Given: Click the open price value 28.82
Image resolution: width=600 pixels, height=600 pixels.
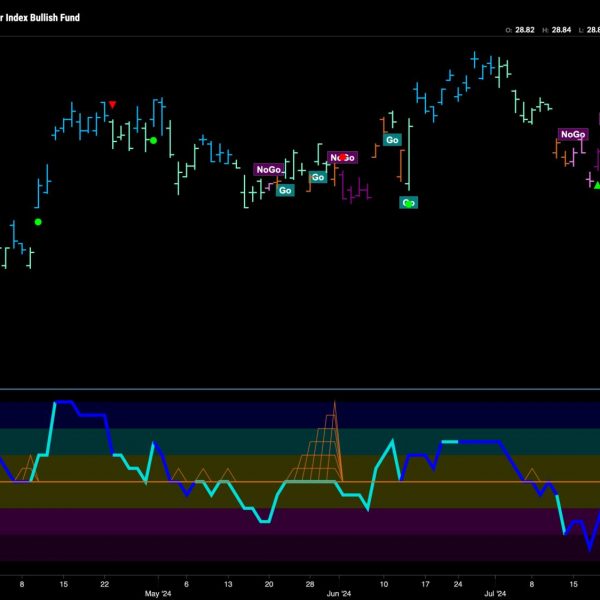Looking at the screenshot, I should [x=525, y=30].
